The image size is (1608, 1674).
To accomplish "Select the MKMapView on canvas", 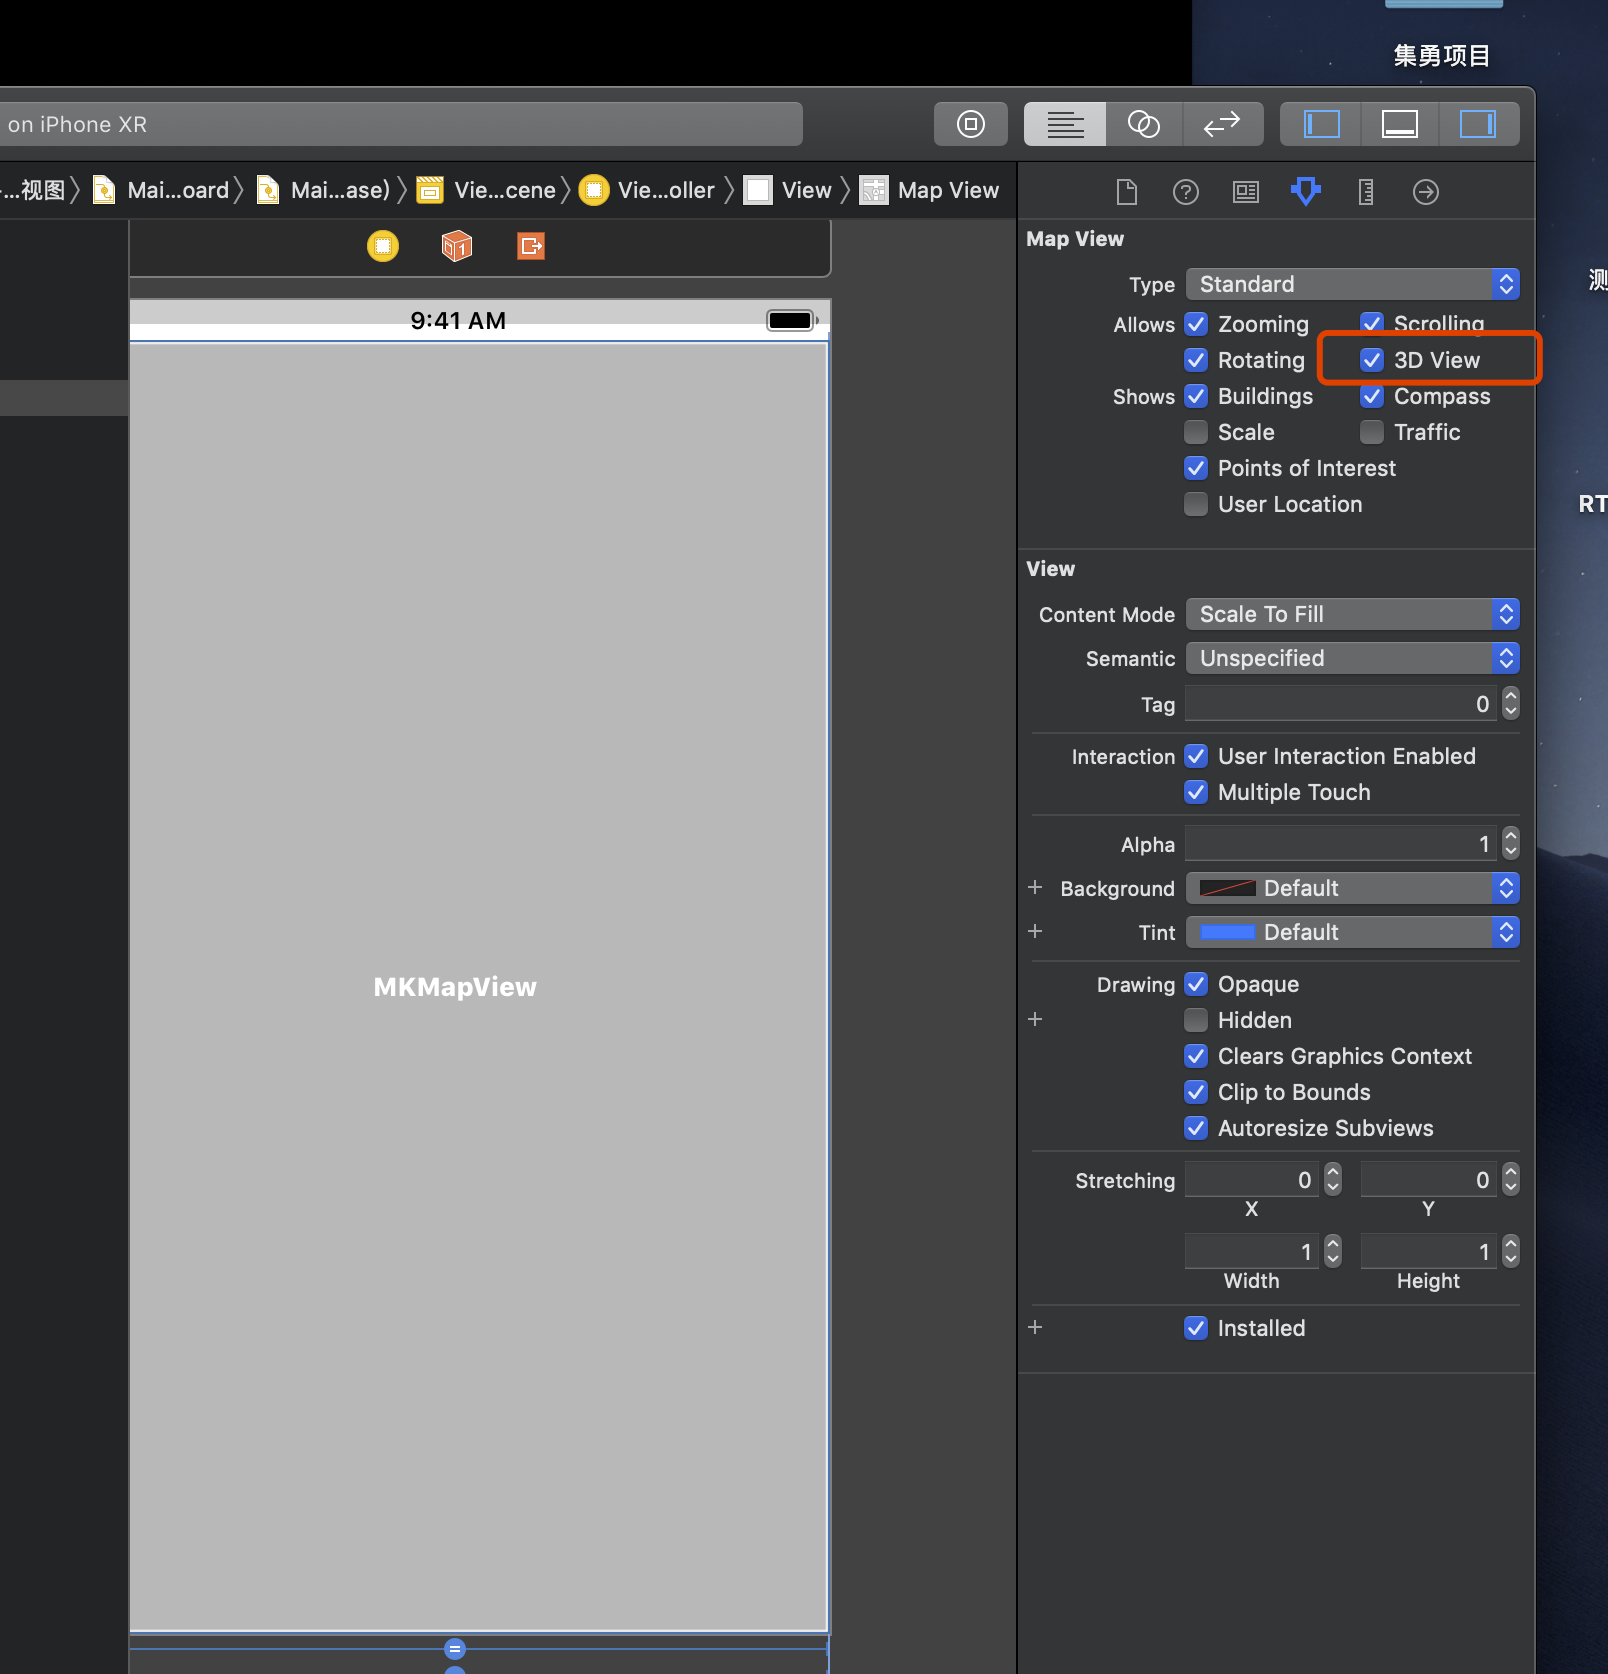I will 478,986.
